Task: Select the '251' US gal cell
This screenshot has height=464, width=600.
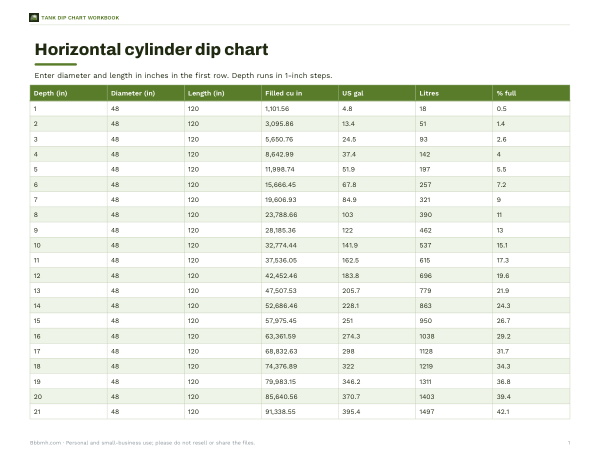Action: click(x=377, y=321)
